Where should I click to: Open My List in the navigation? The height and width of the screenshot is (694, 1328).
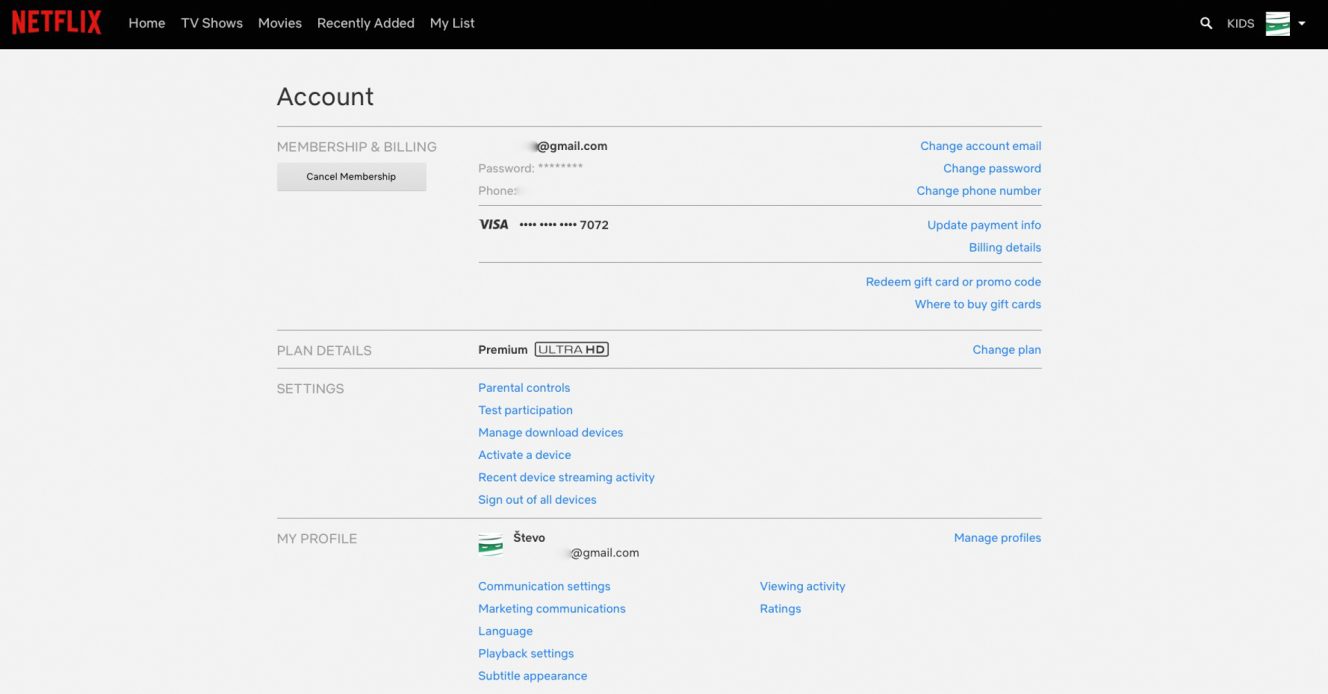[452, 23]
